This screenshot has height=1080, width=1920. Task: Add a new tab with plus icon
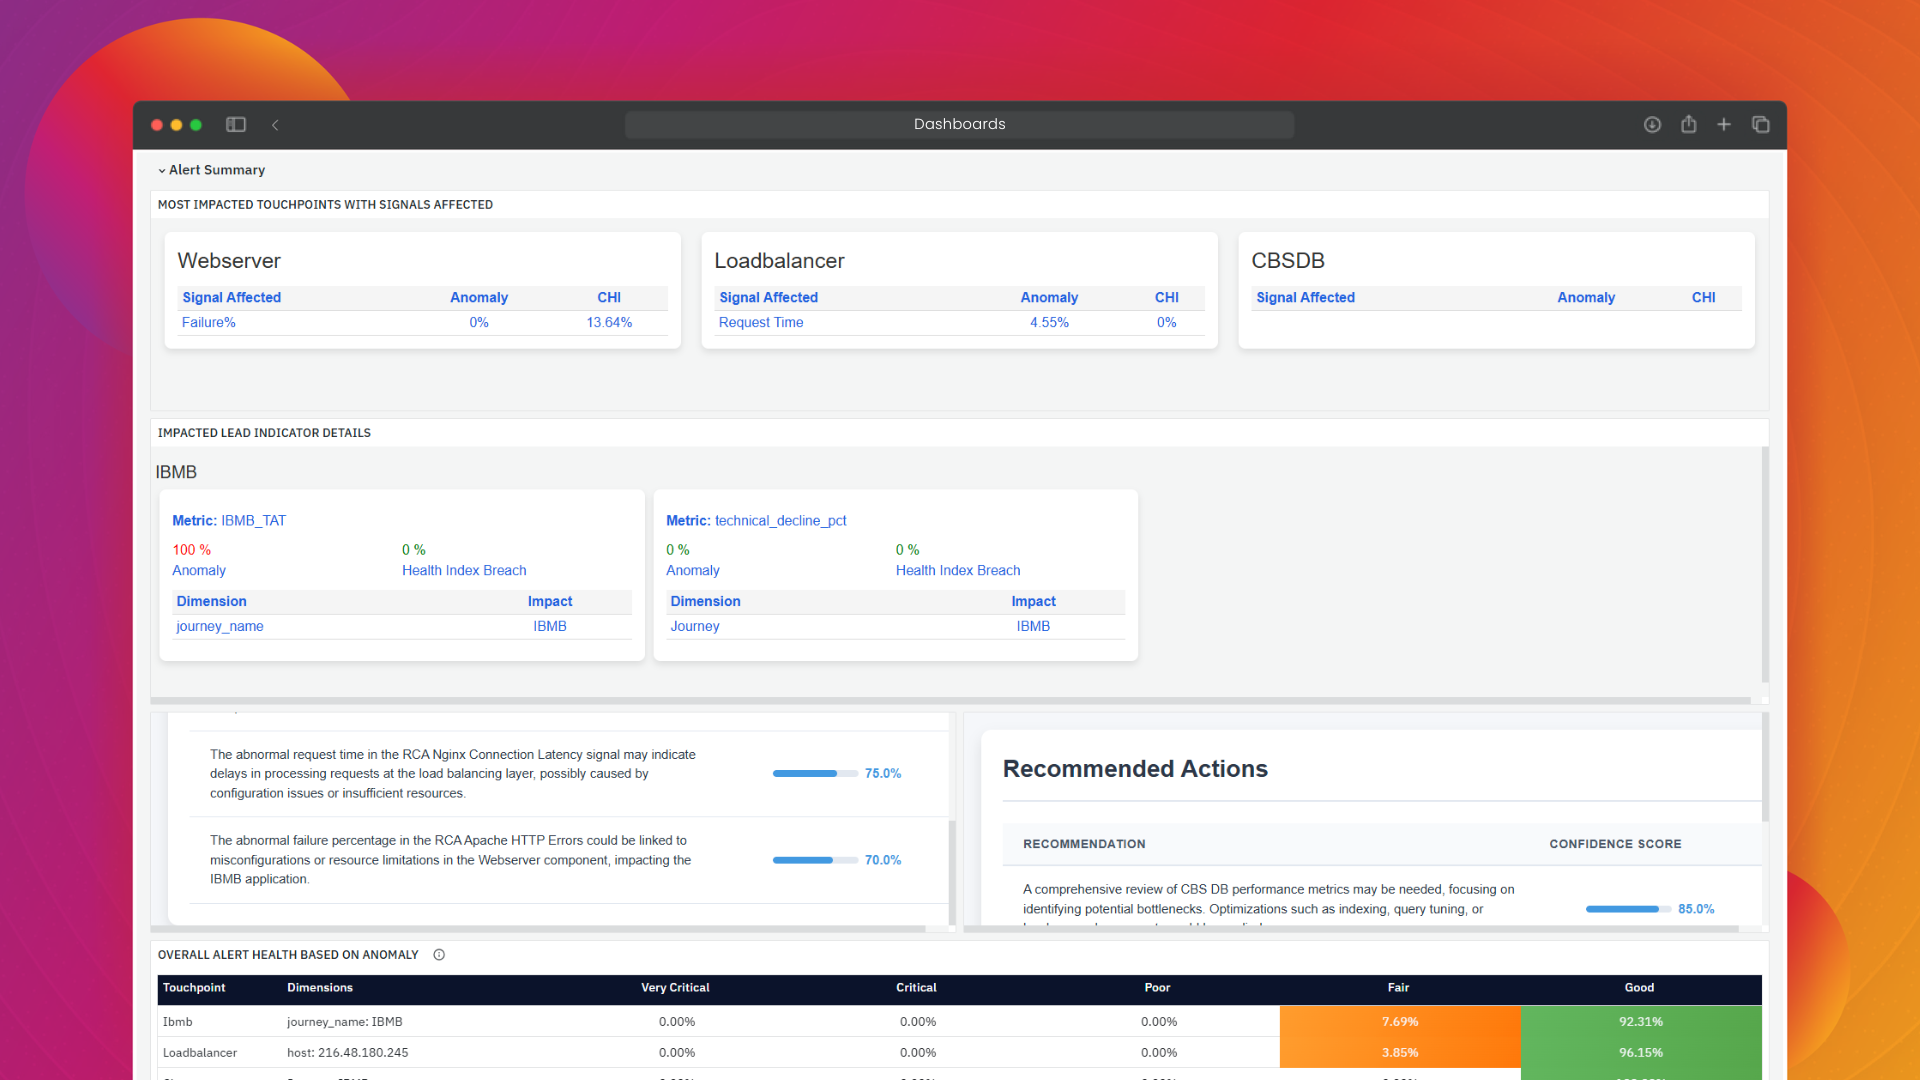[1724, 125]
